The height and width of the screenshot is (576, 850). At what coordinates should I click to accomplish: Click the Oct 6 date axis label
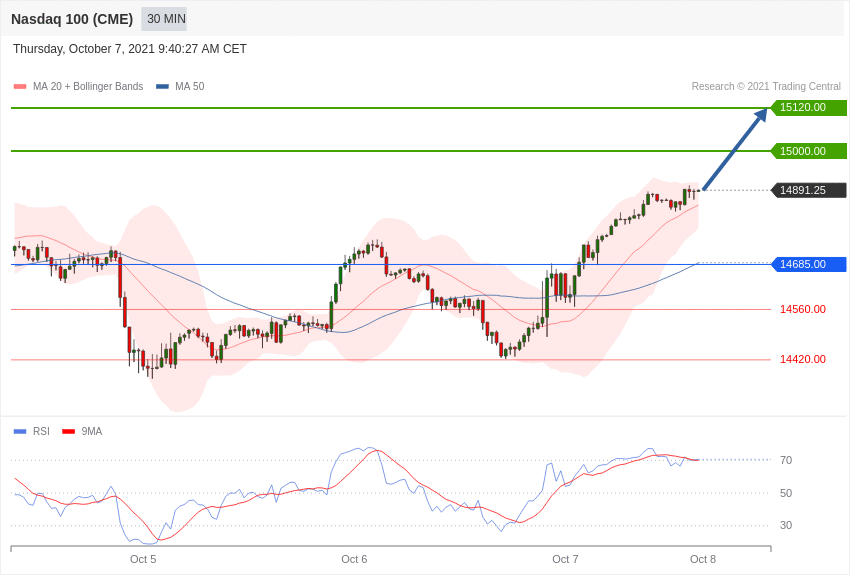pyautogui.click(x=354, y=559)
